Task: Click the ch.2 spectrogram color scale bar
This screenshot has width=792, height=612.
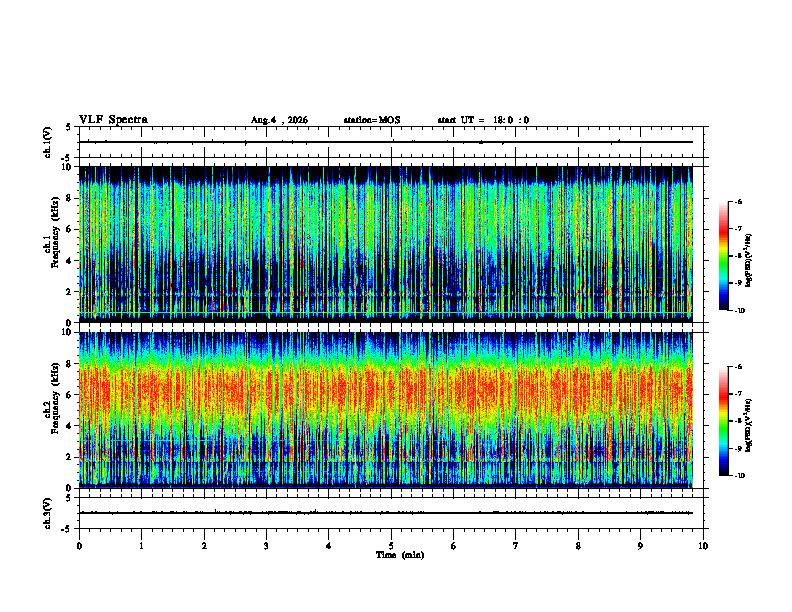Action: pyautogui.click(x=723, y=421)
